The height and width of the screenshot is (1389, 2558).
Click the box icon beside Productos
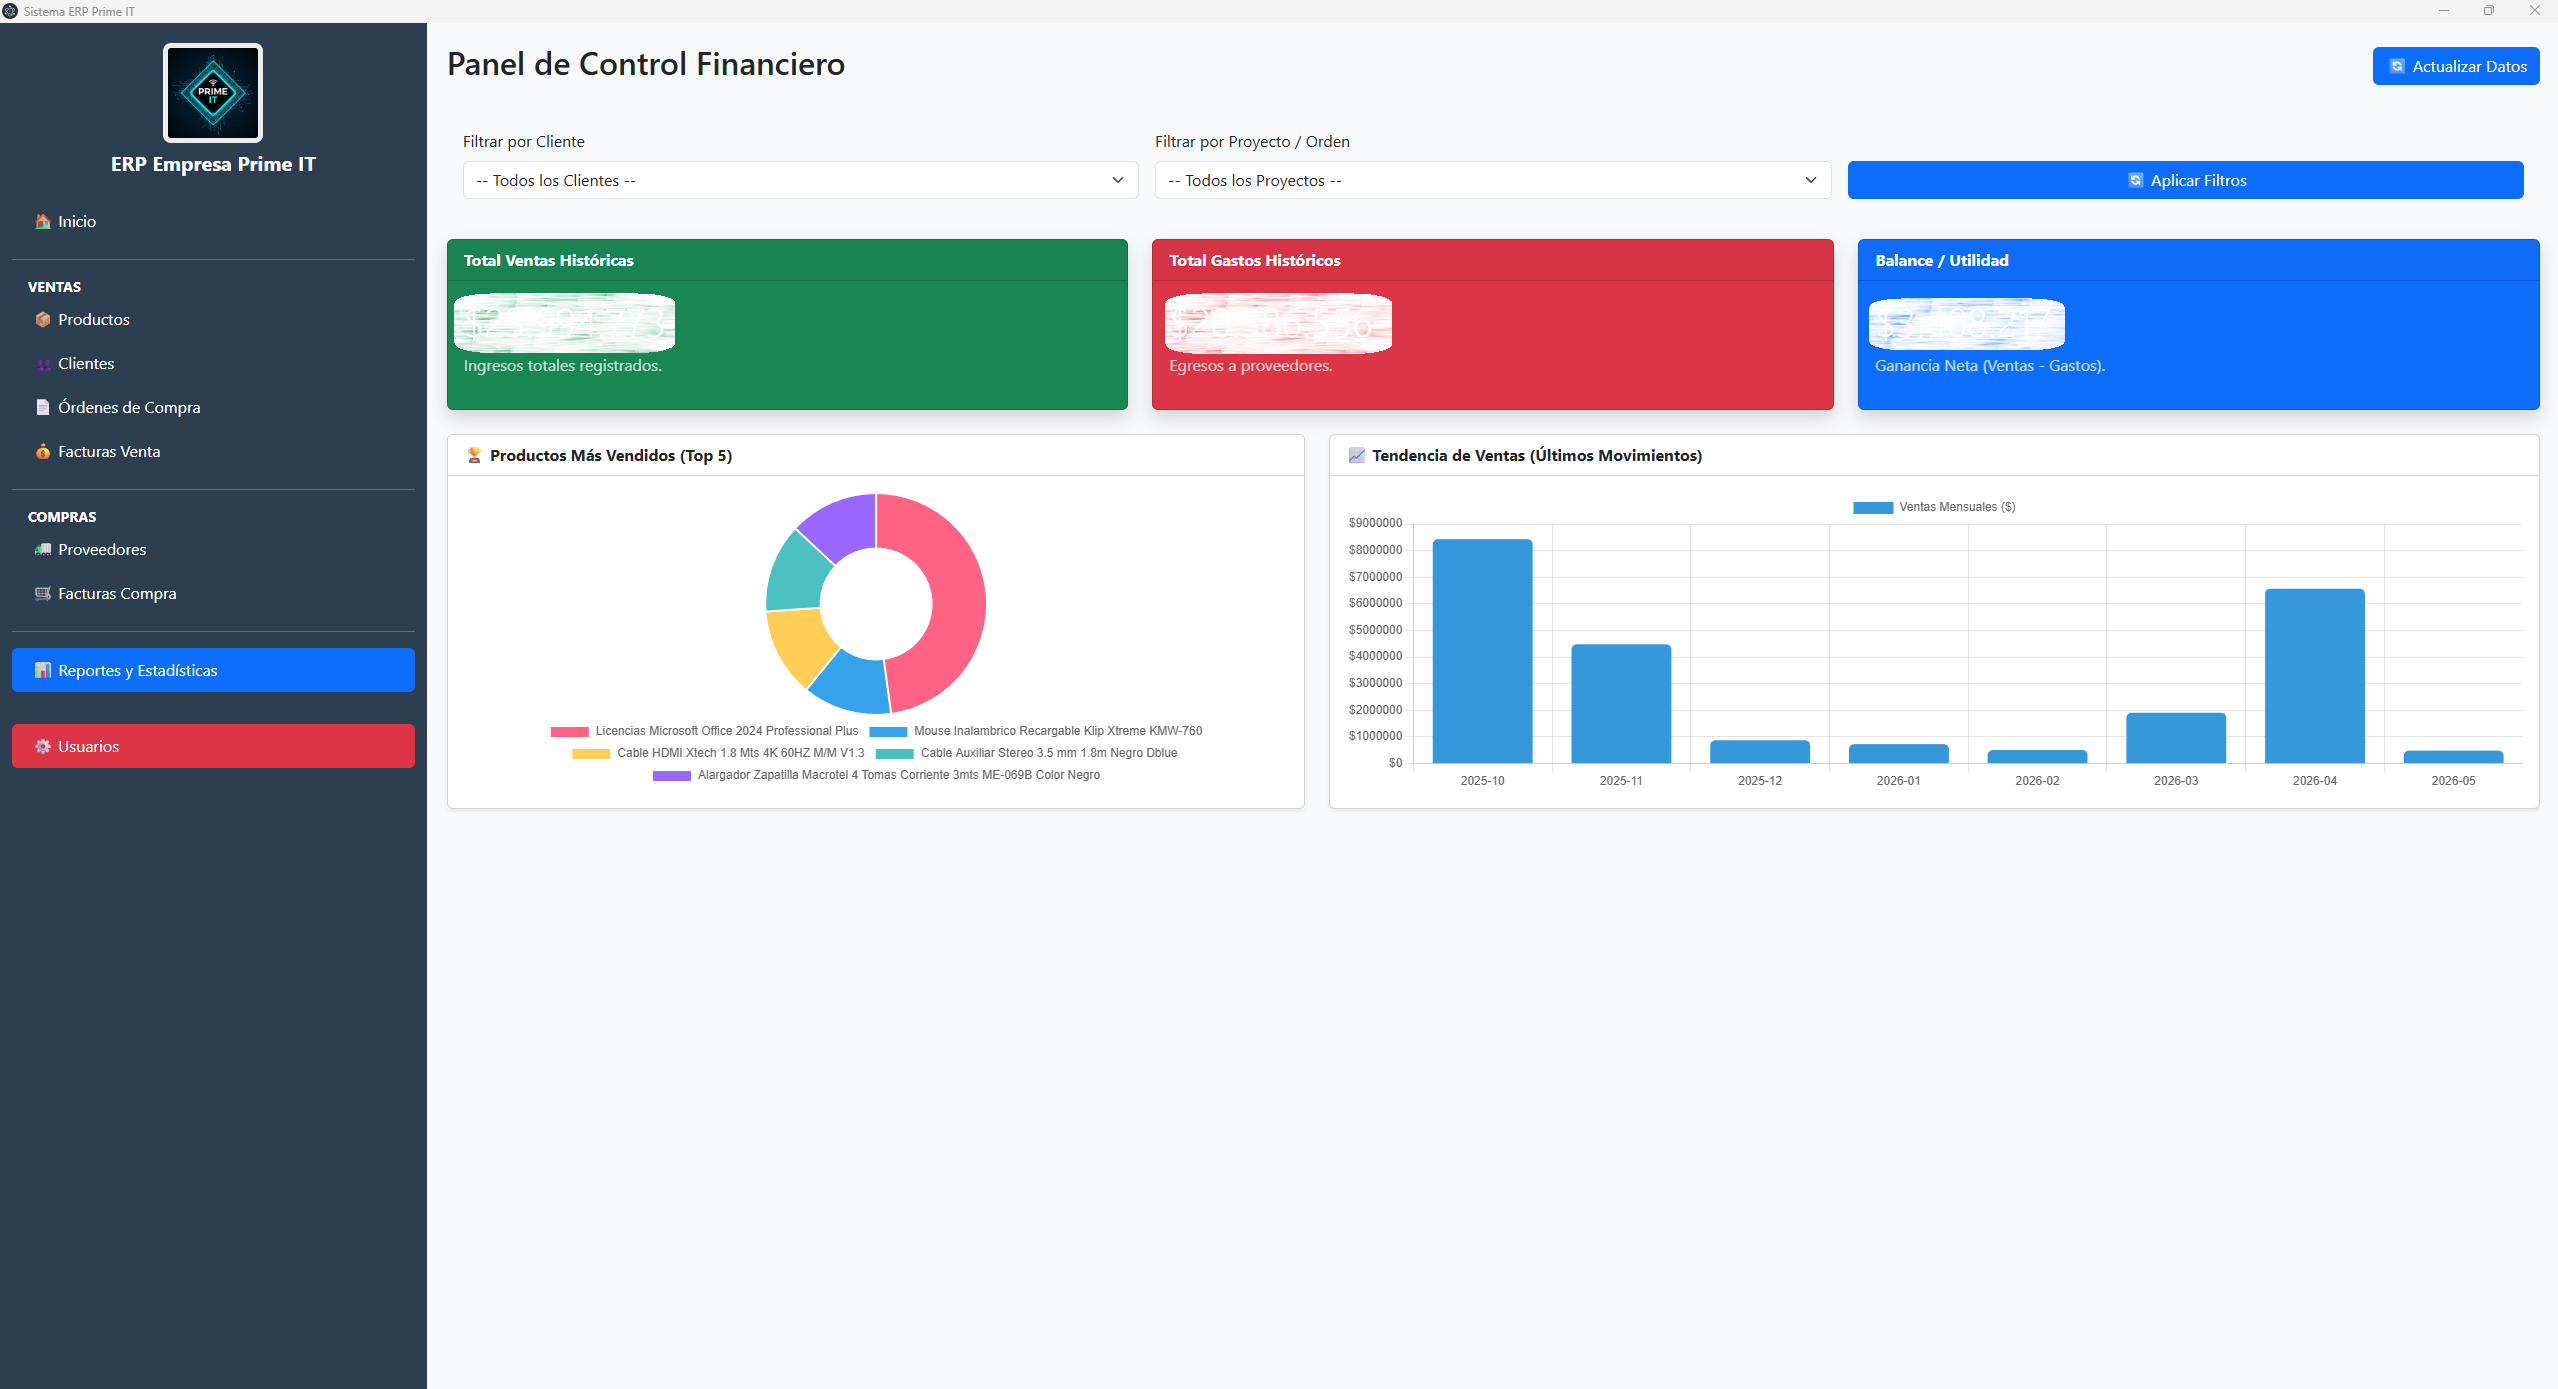coord(43,320)
